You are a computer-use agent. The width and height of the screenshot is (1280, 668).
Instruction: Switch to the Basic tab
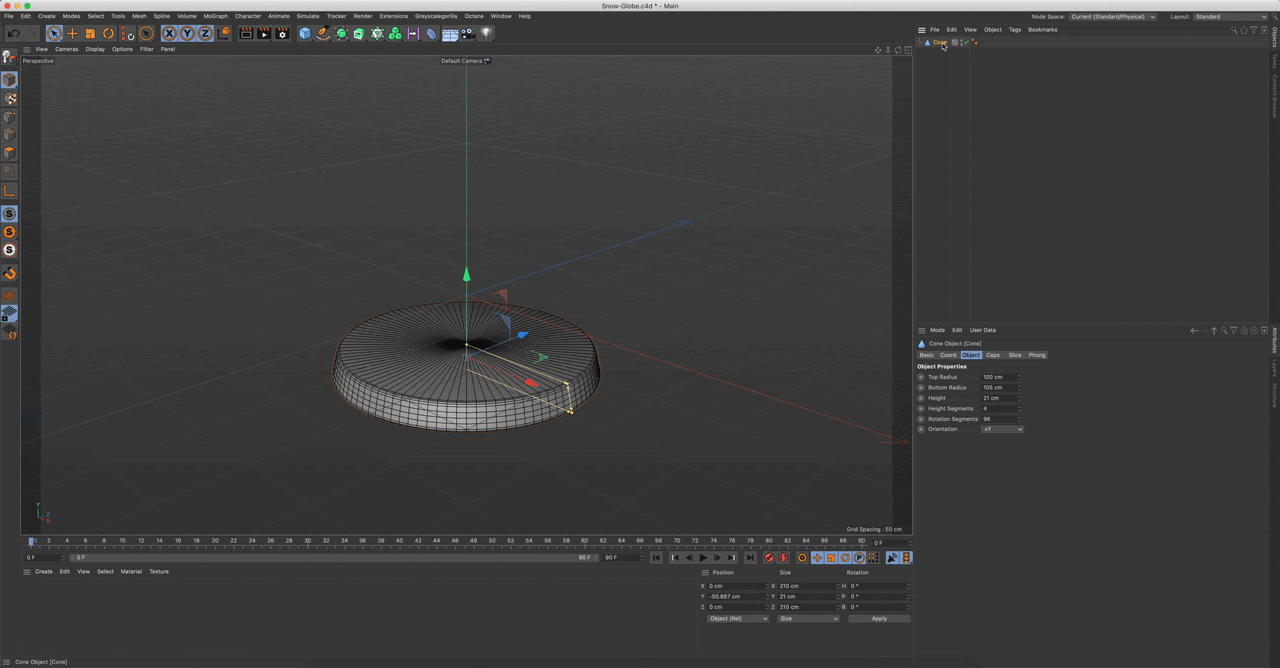(x=927, y=355)
